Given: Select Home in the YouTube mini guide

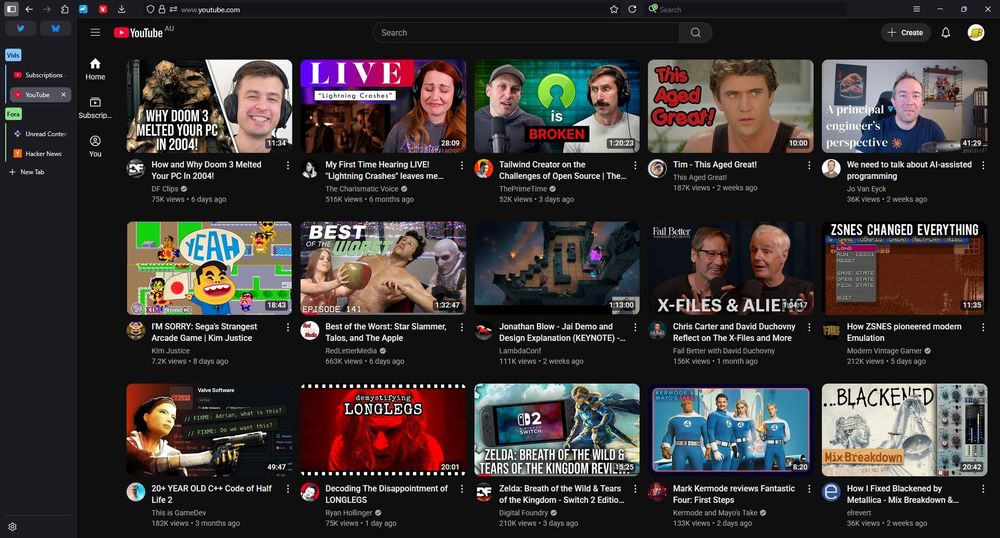Looking at the screenshot, I should [x=95, y=69].
